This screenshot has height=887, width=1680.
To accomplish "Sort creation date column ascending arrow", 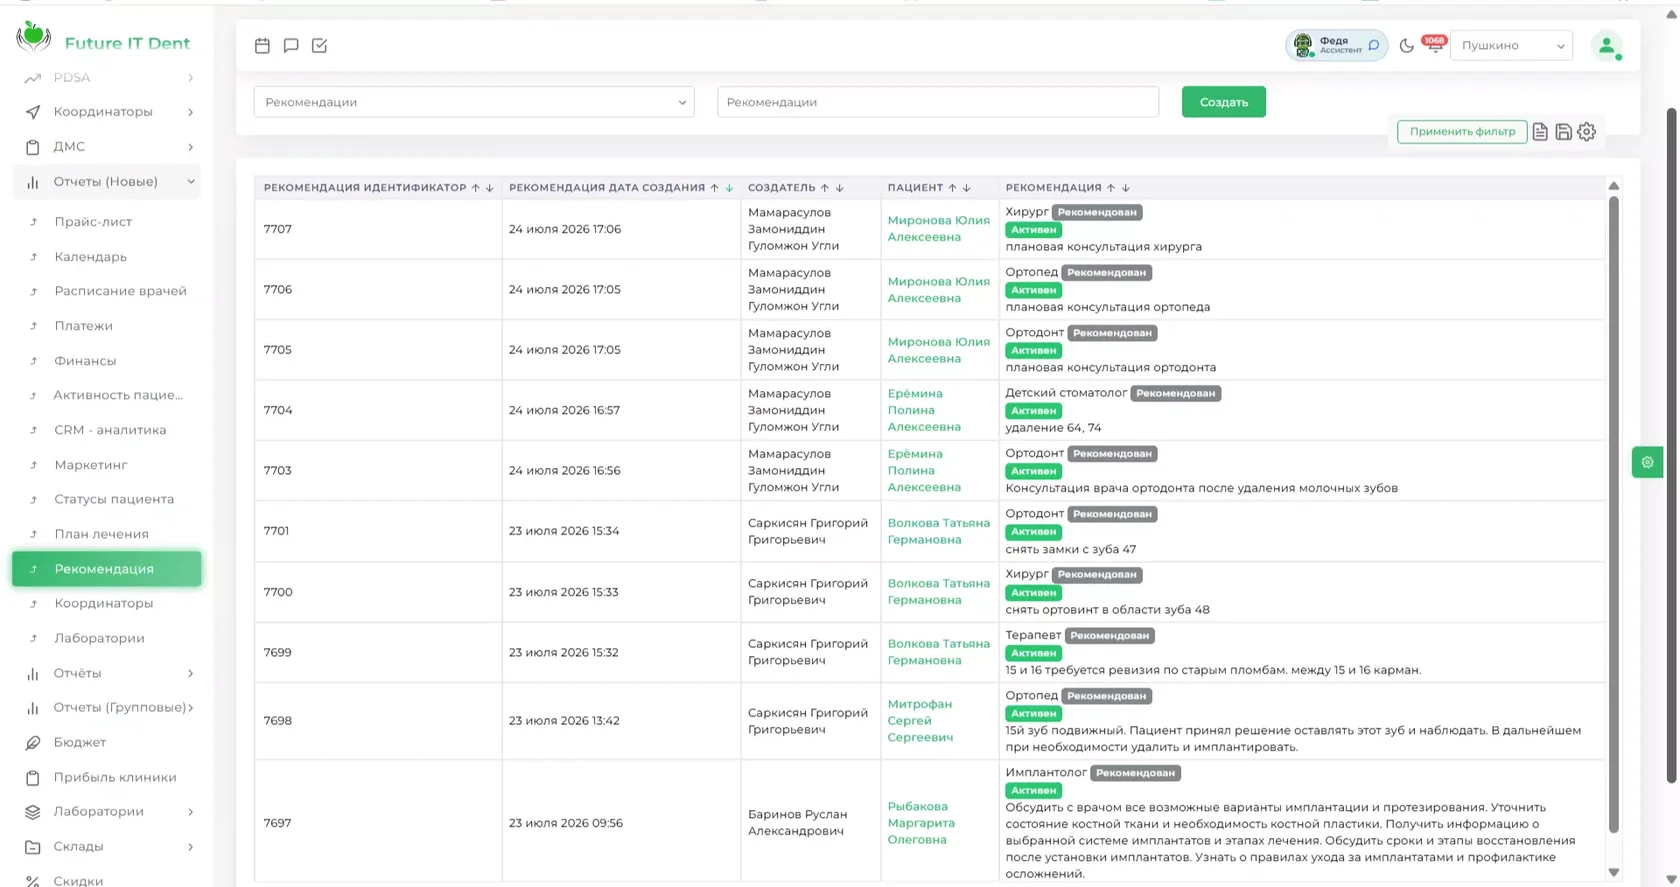I will point(715,188).
